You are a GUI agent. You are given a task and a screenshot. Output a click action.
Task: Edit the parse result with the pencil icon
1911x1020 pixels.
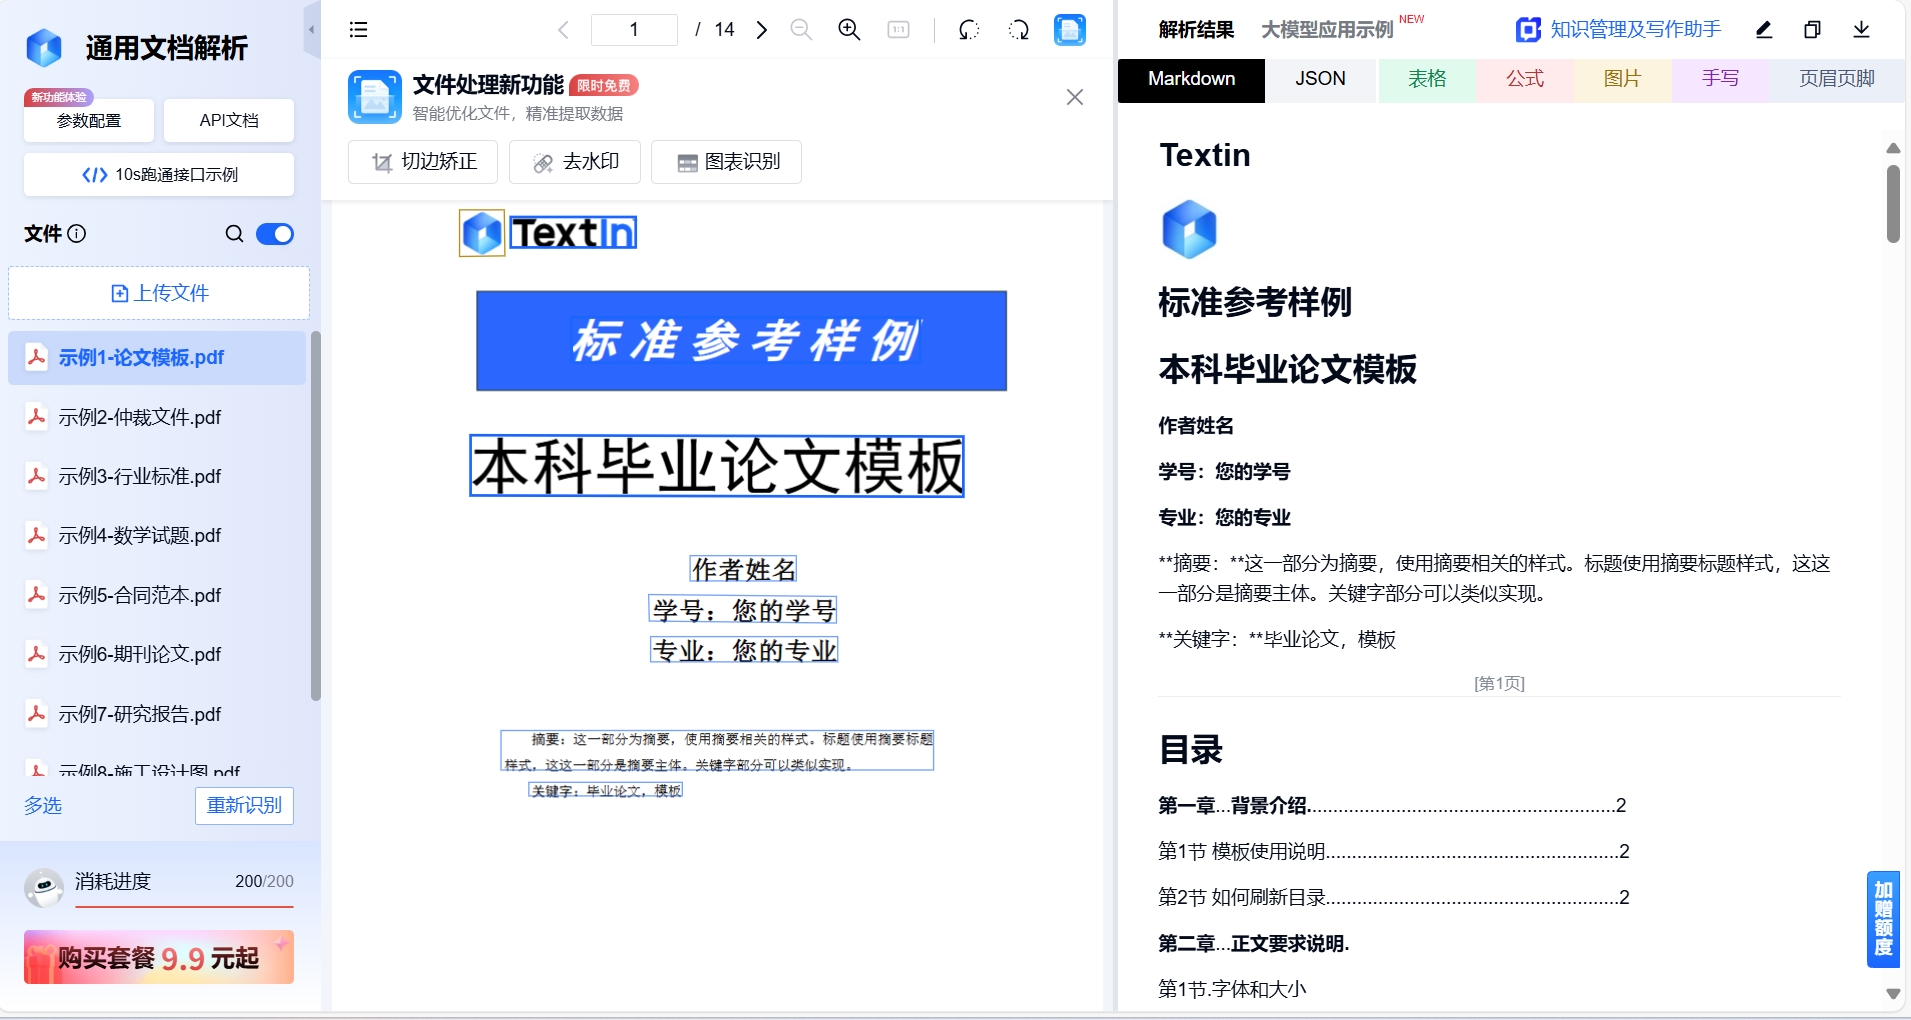[1763, 29]
